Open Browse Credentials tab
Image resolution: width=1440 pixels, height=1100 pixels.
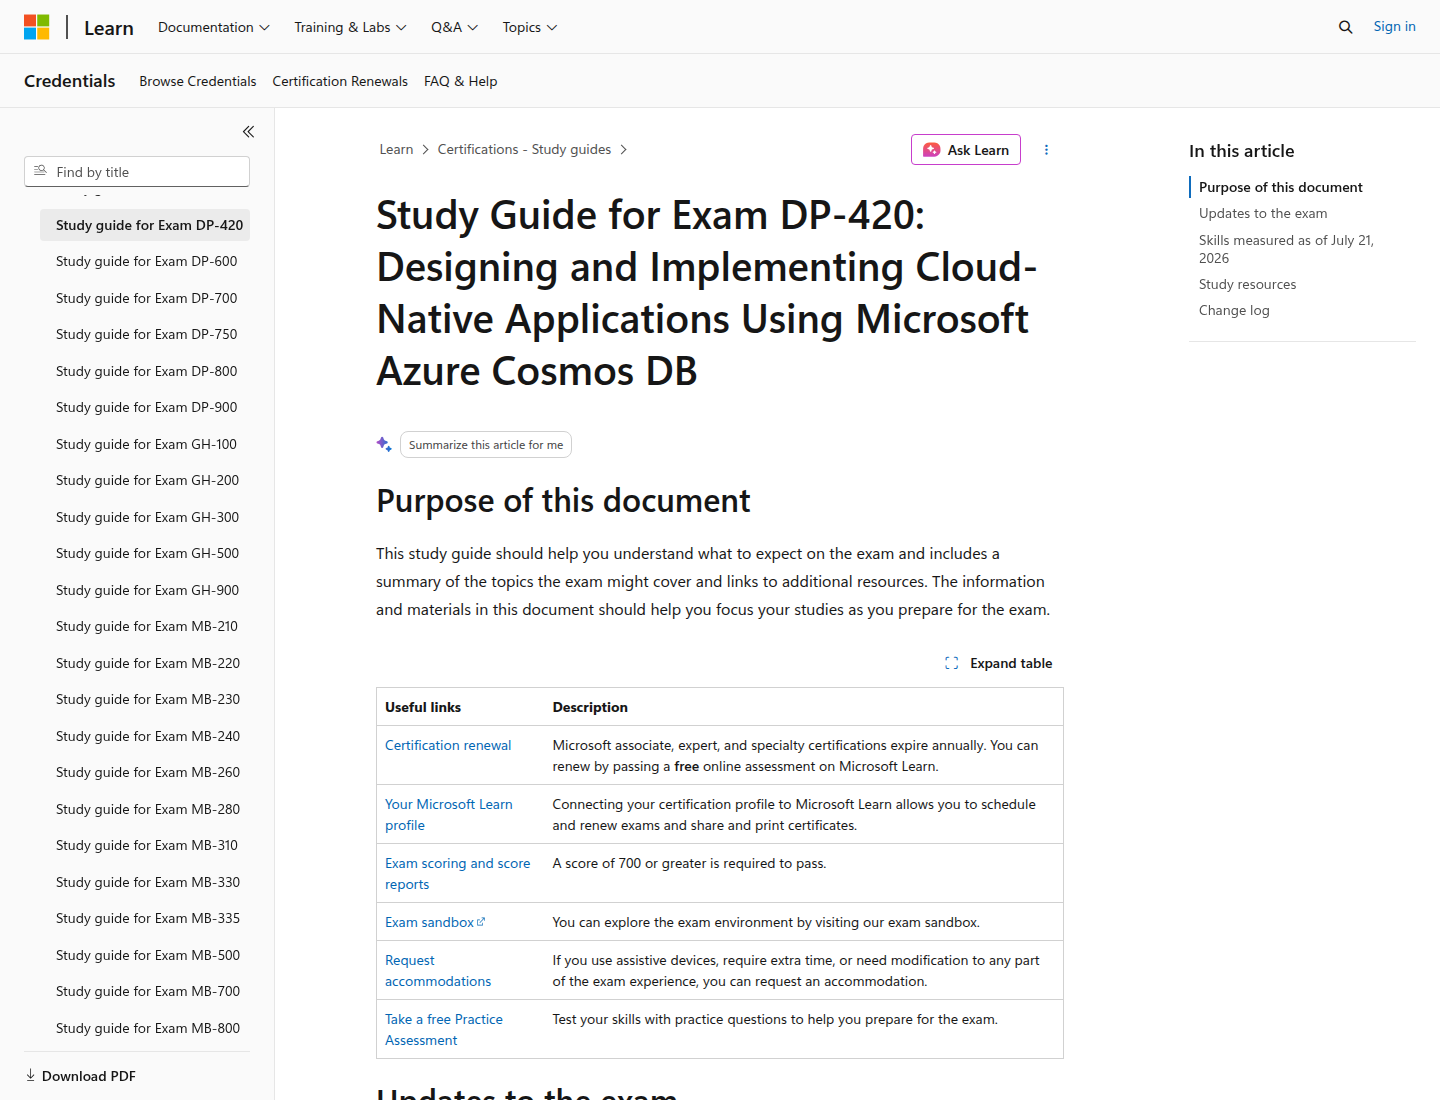(x=198, y=81)
